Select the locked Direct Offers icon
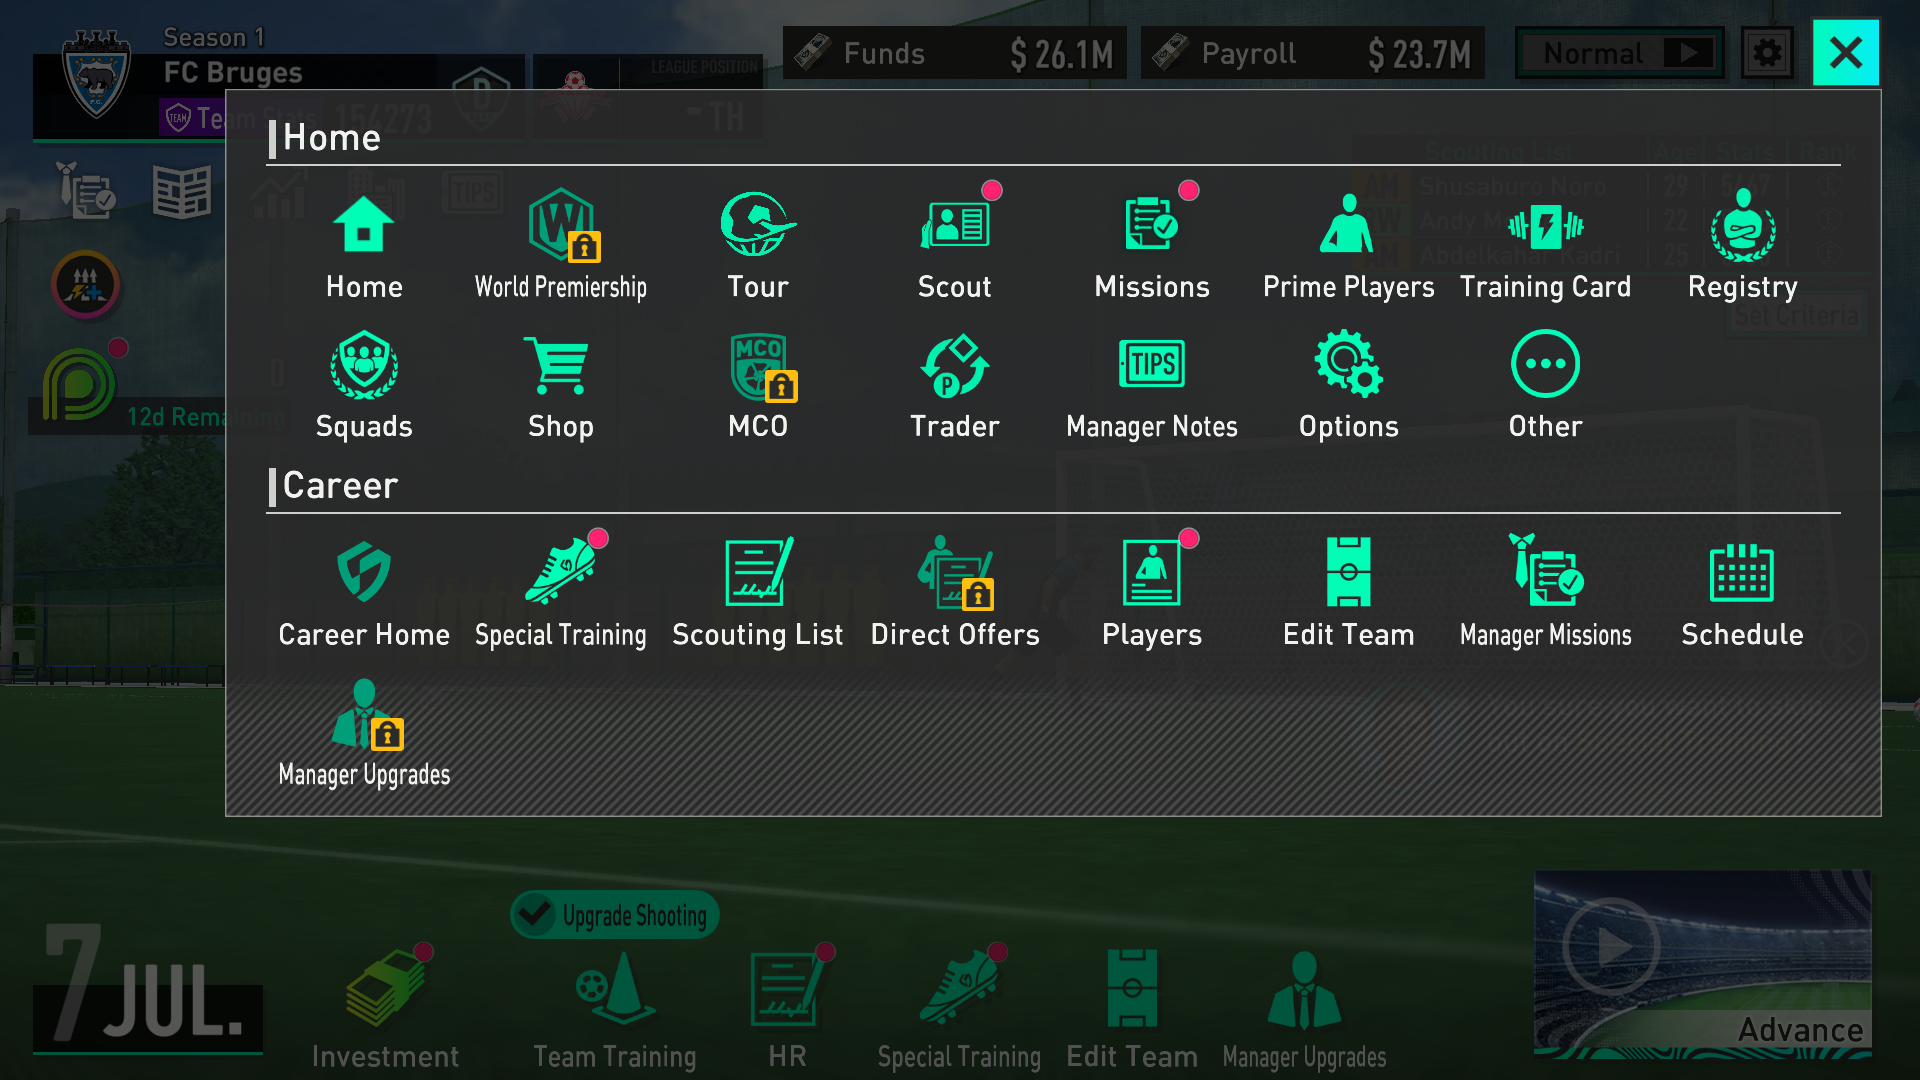The image size is (1920, 1080). coord(957,572)
